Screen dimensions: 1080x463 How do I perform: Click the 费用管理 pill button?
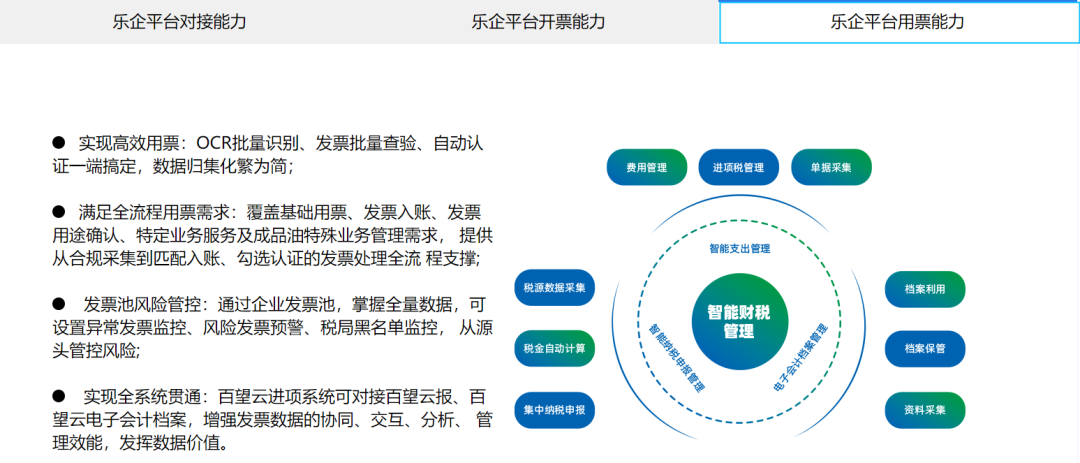(x=647, y=167)
